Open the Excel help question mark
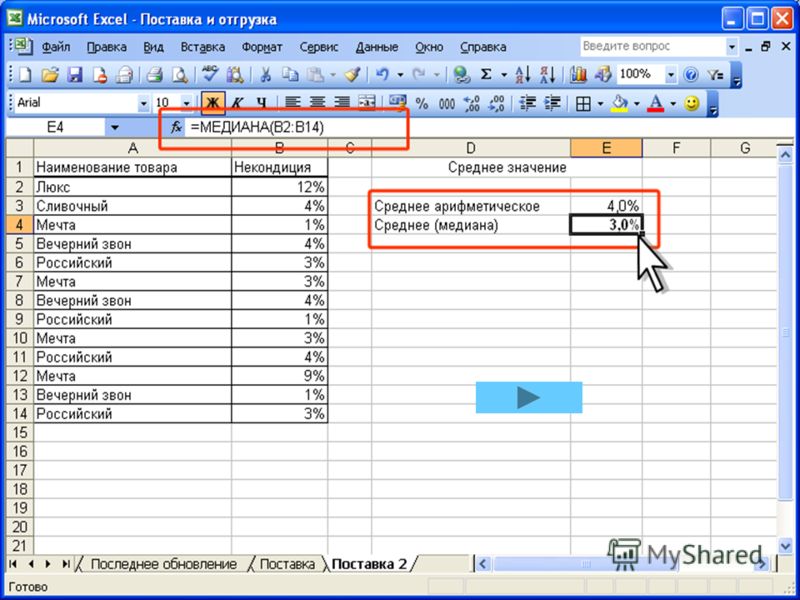Screen dimensions: 800x600 coord(690,75)
